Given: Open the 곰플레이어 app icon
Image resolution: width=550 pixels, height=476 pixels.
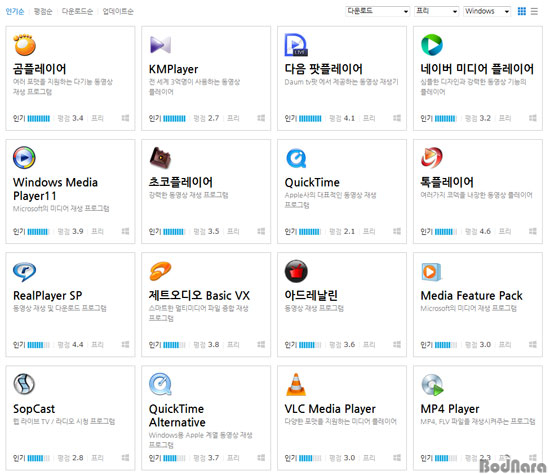Looking at the screenshot, I should click(25, 45).
